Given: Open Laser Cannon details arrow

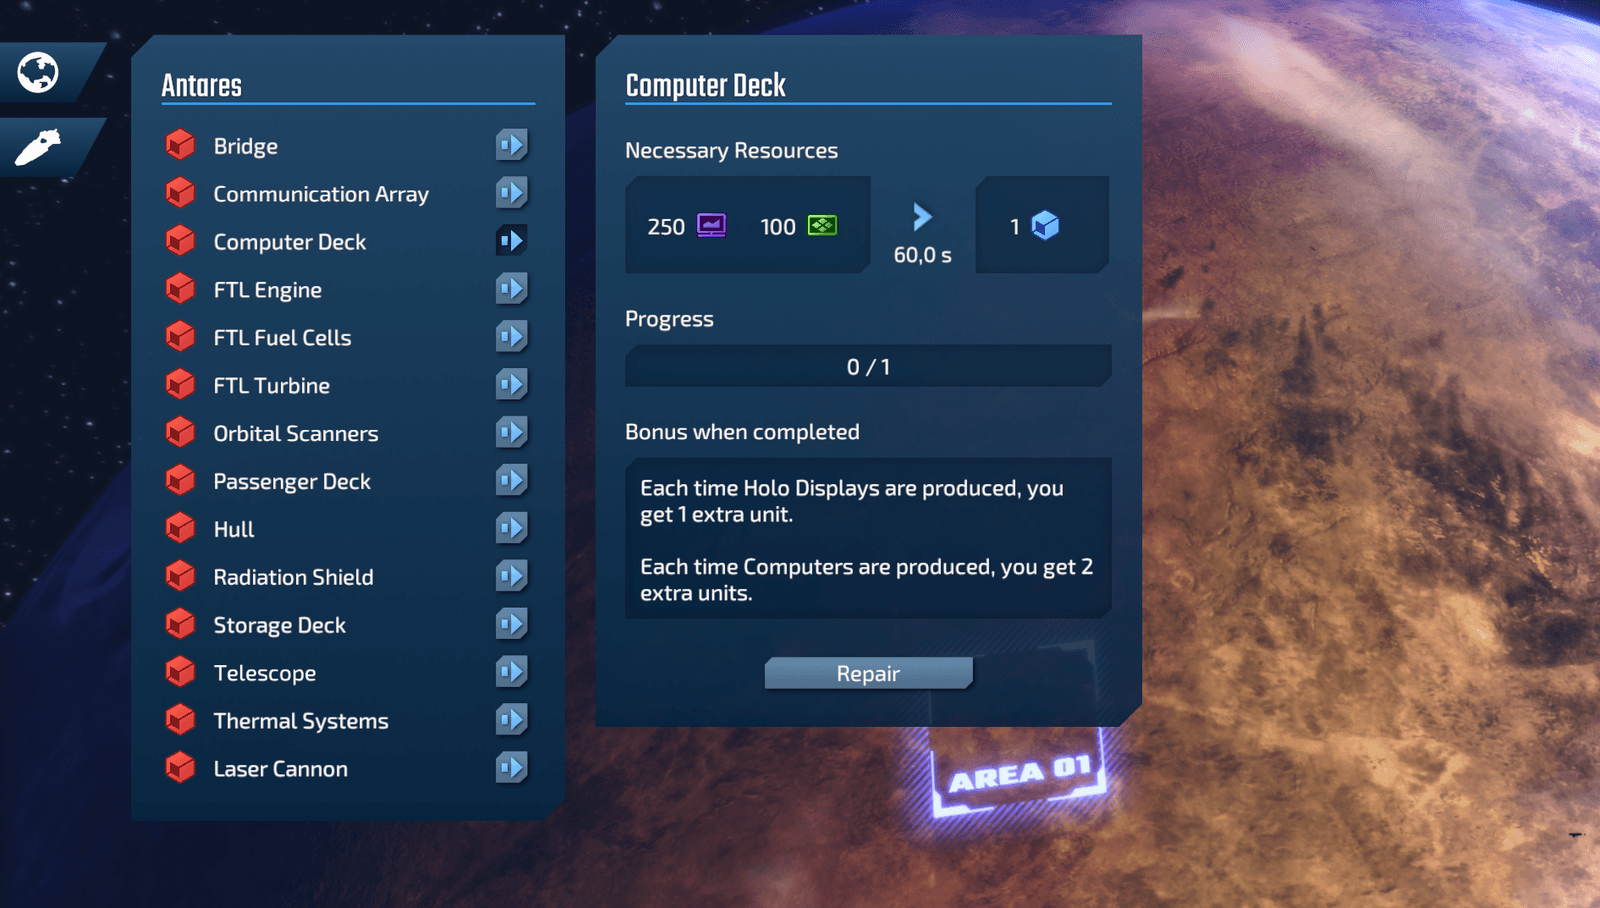Looking at the screenshot, I should tap(511, 768).
